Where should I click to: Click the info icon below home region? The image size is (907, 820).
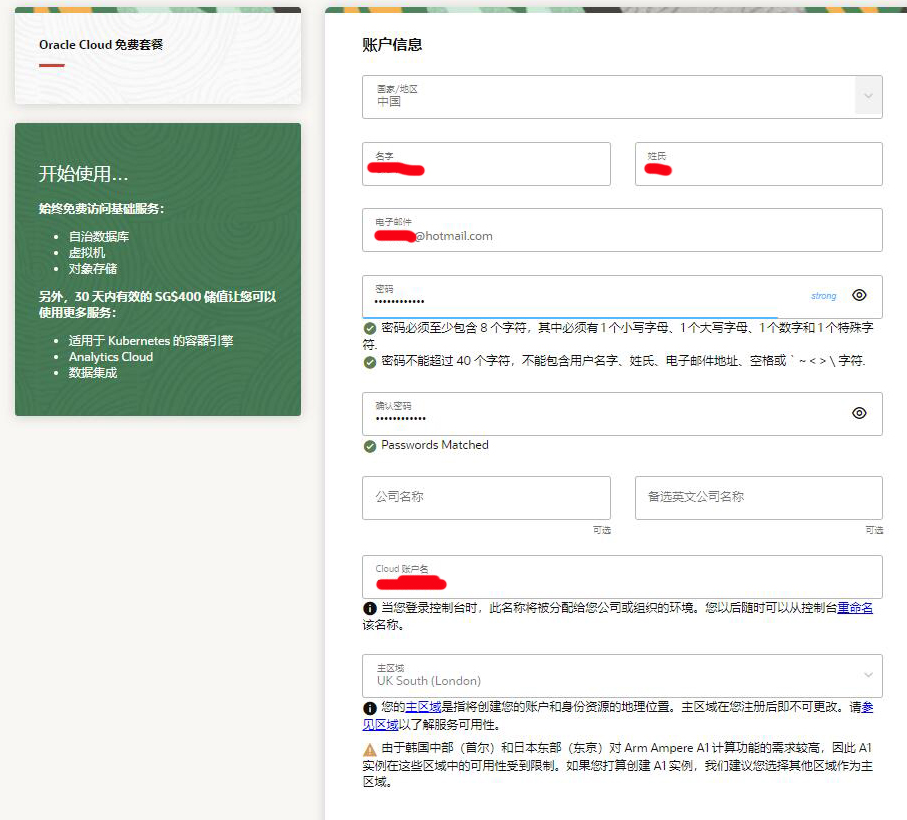pyautogui.click(x=370, y=708)
